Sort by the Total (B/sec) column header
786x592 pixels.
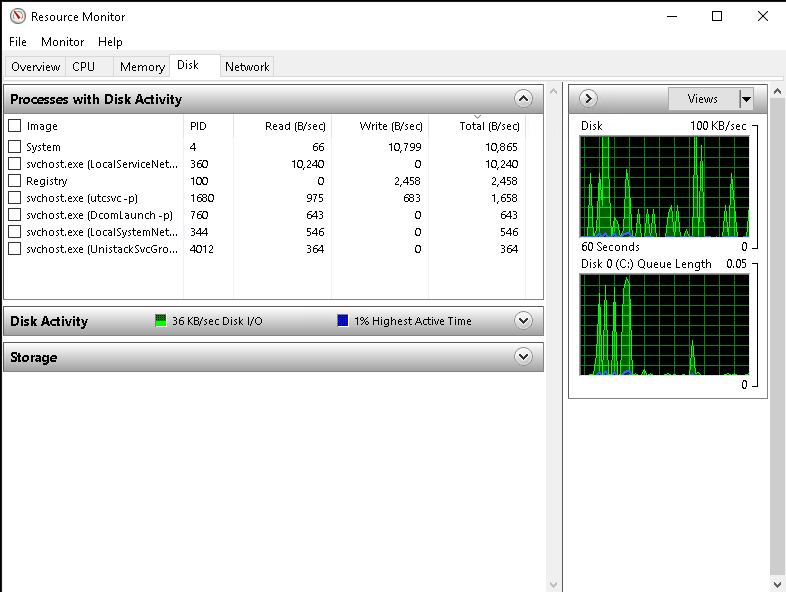pos(489,126)
